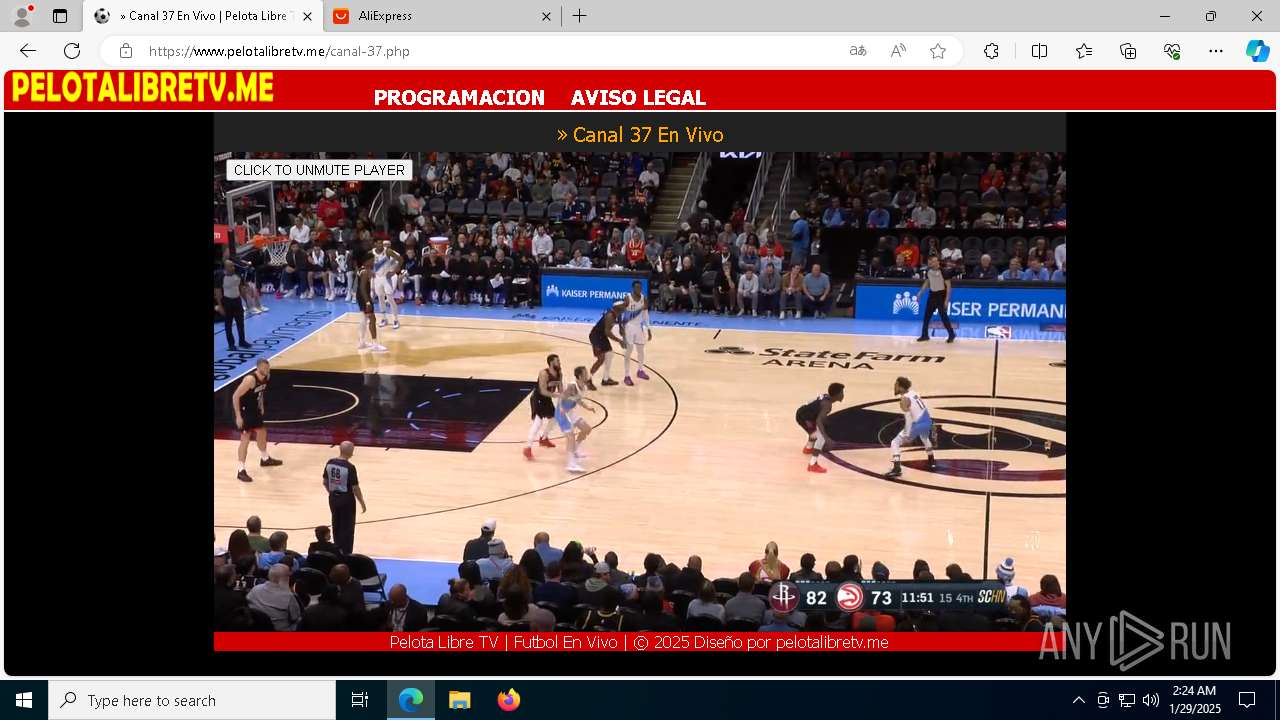Open the network status tray icon
The image size is (1280, 720).
1127,700
